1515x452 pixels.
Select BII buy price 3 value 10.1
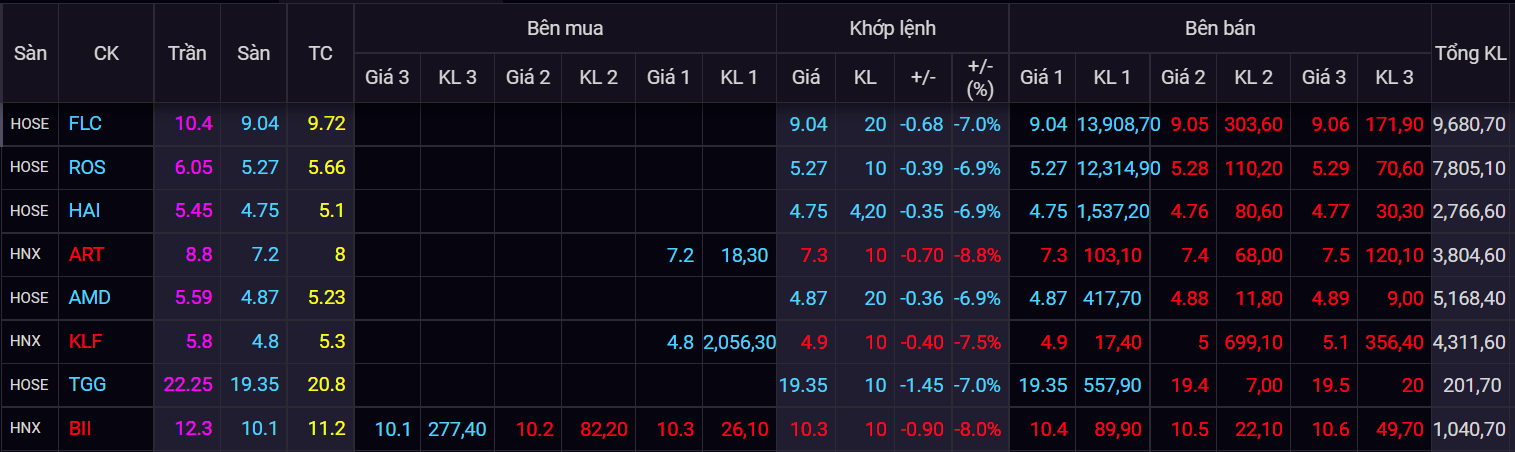click(392, 429)
